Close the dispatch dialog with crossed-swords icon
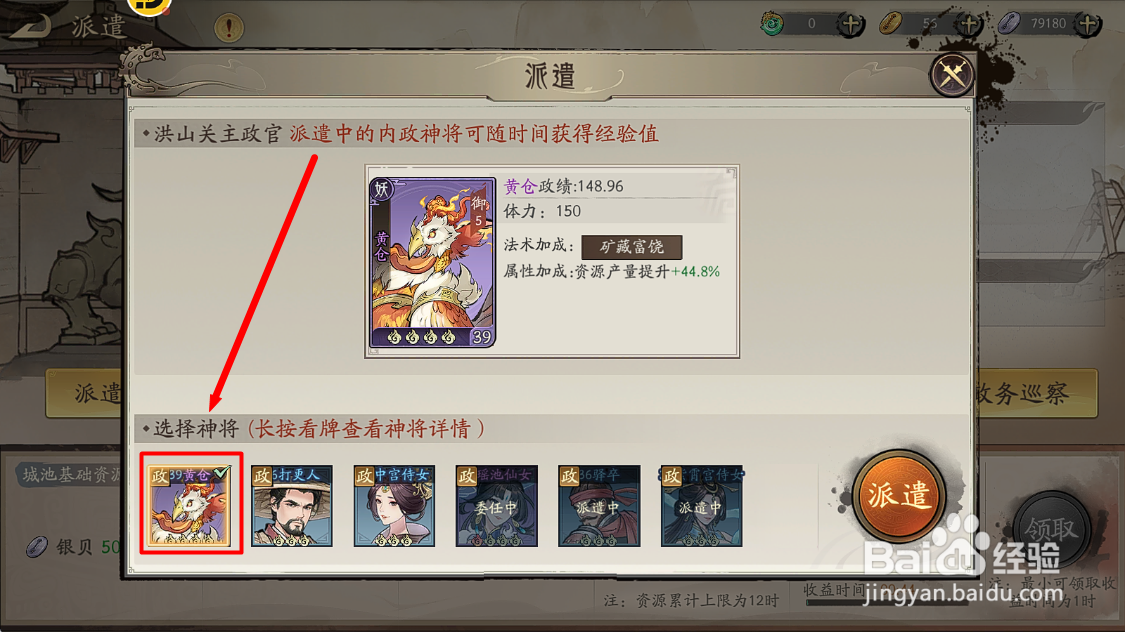Image resolution: width=1125 pixels, height=632 pixels. [952, 75]
